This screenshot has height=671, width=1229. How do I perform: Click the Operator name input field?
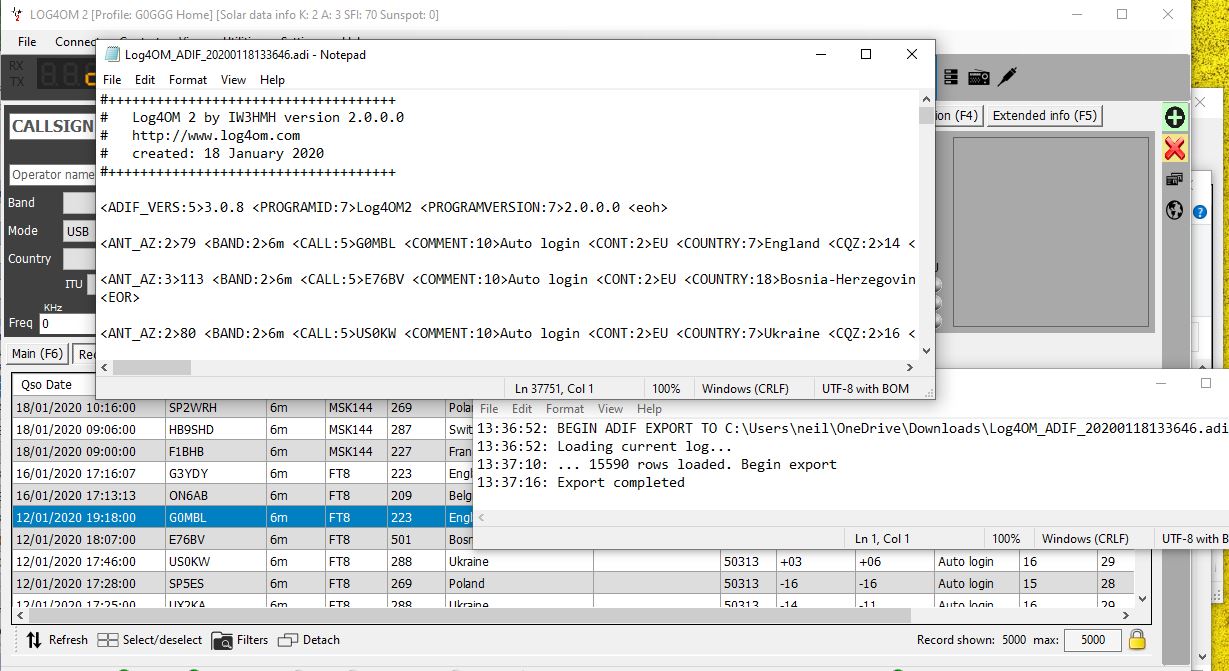[x=52, y=174]
